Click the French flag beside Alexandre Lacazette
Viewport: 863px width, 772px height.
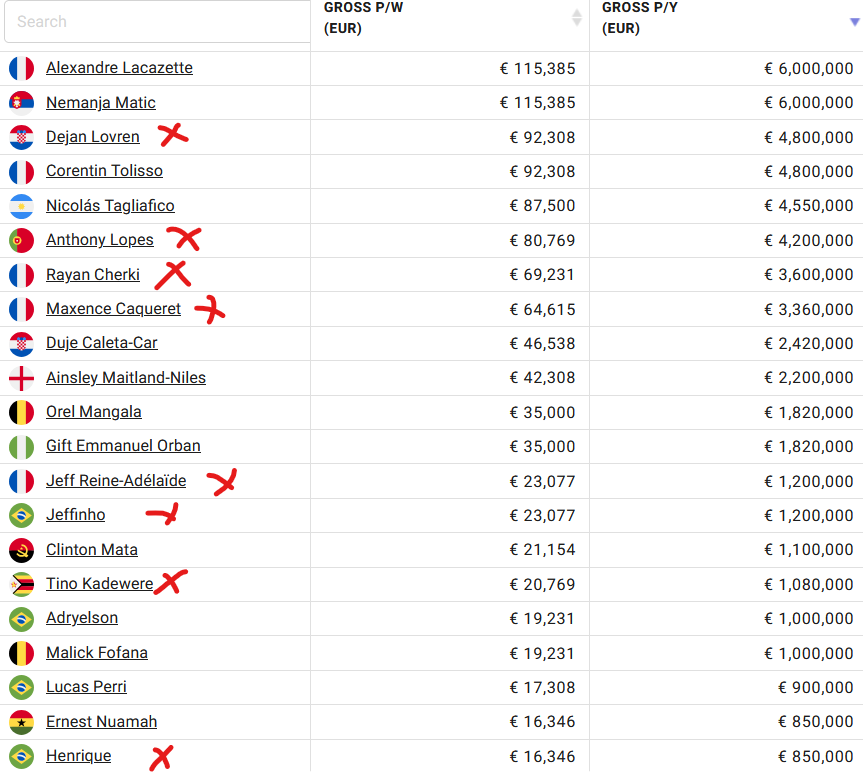point(21,69)
